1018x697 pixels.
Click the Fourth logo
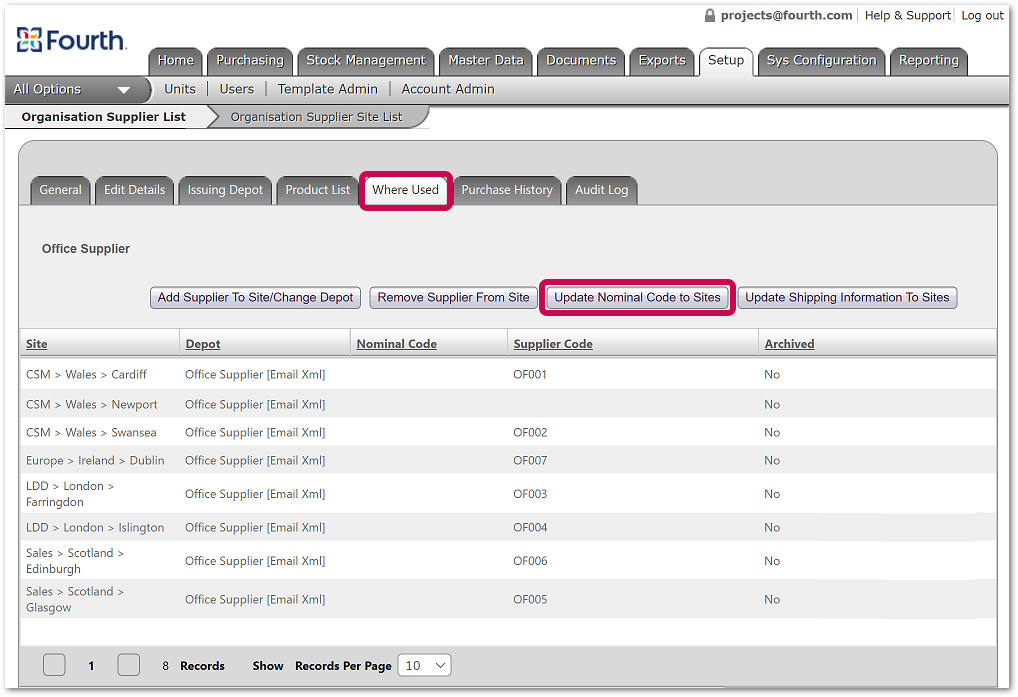click(71, 40)
